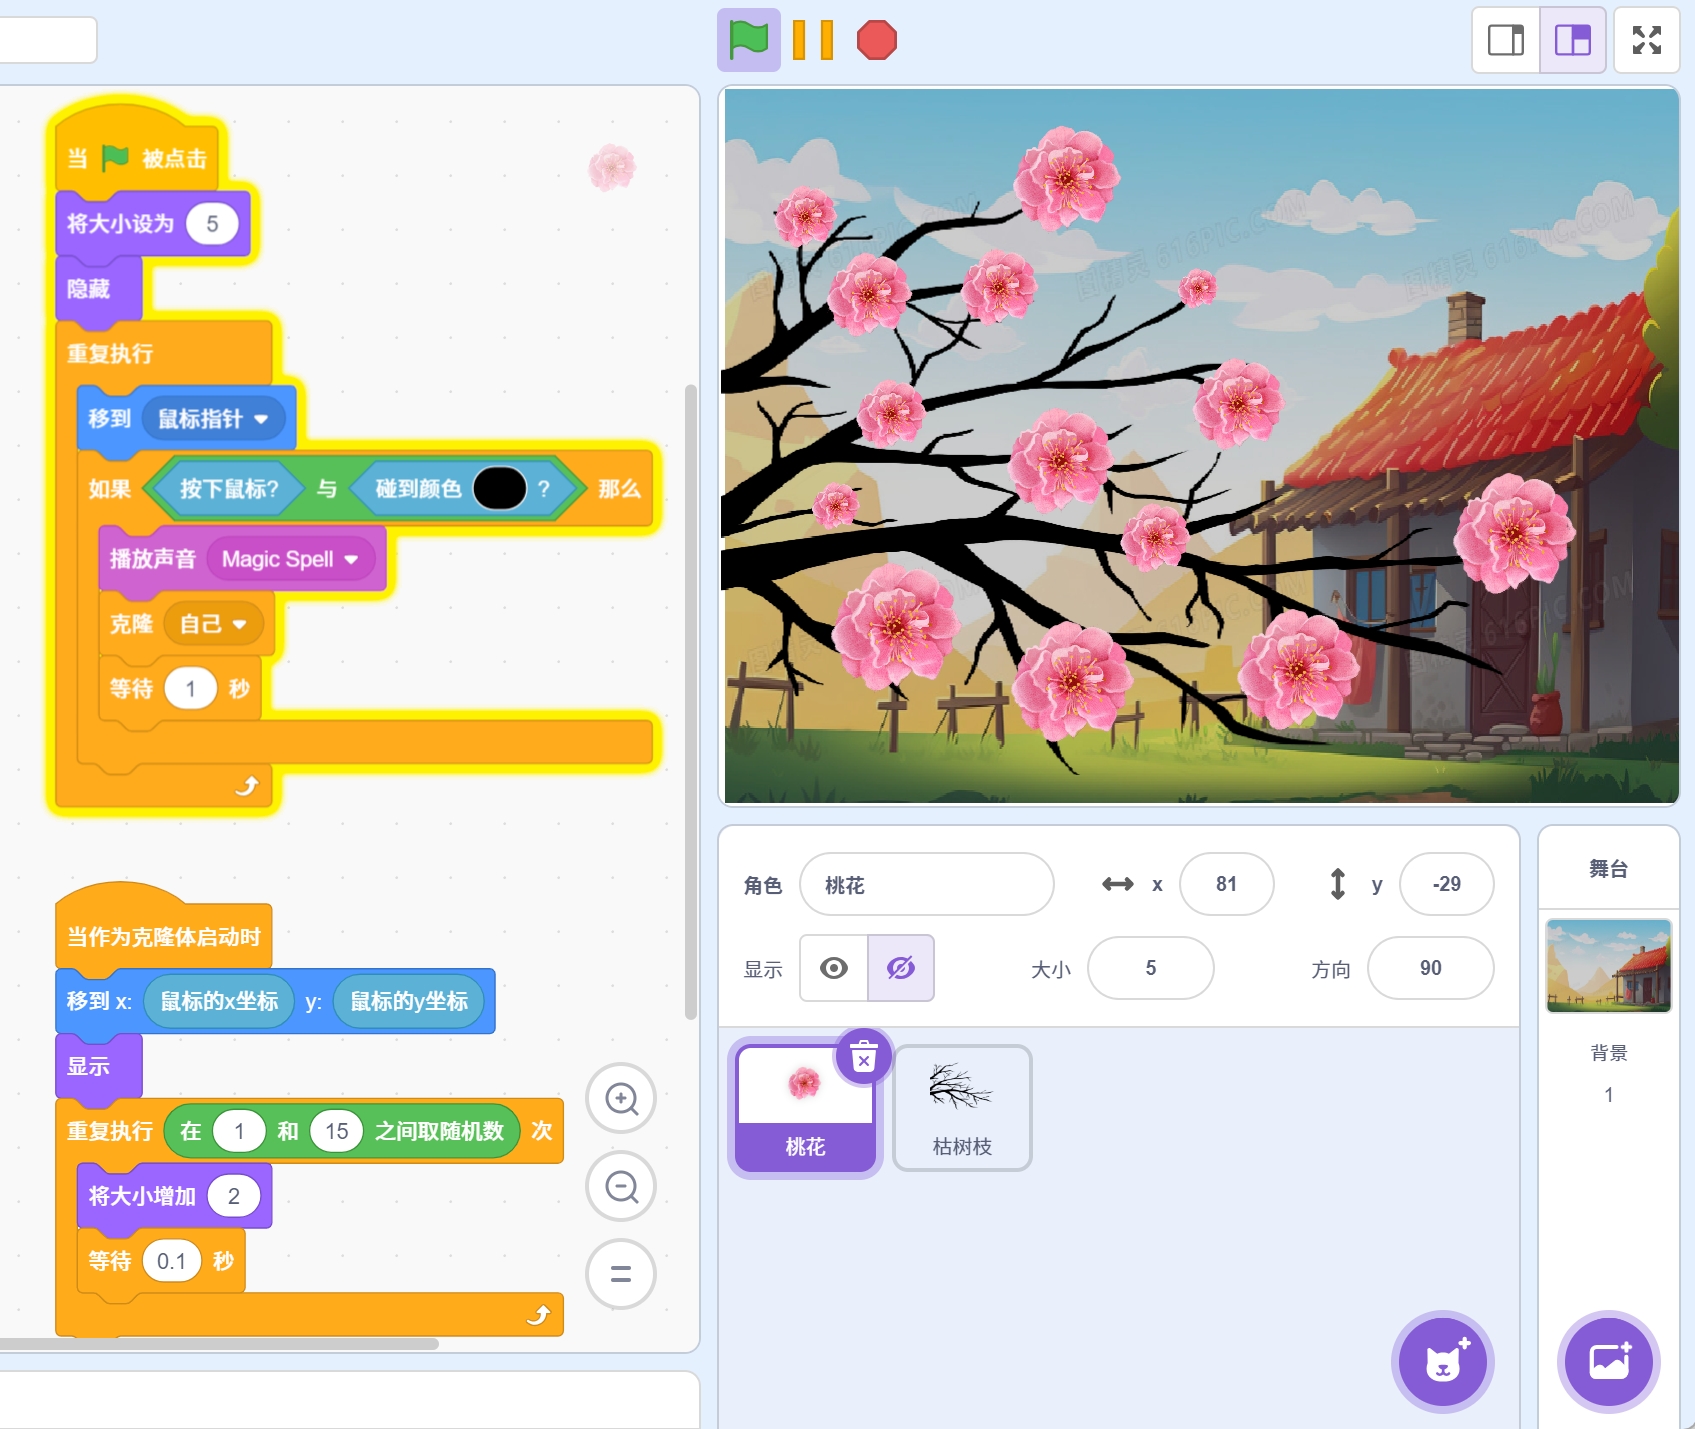Hide the sprite with crossed-eye icon

click(900, 968)
